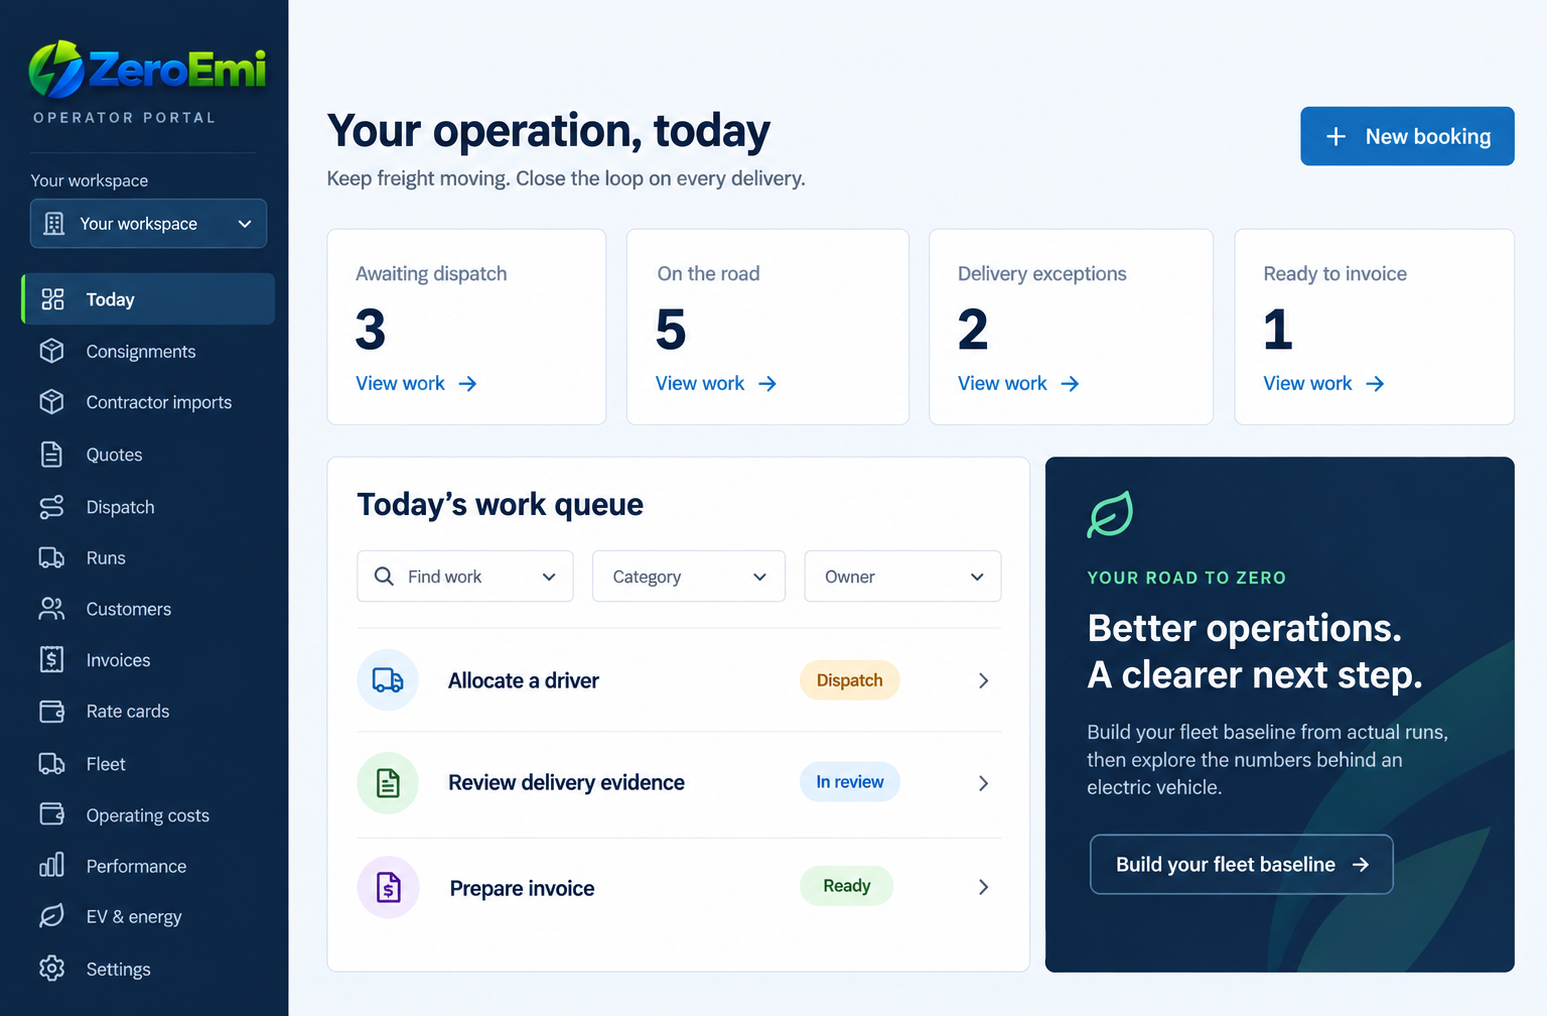Click the ZeroEmi logo

[x=147, y=70]
